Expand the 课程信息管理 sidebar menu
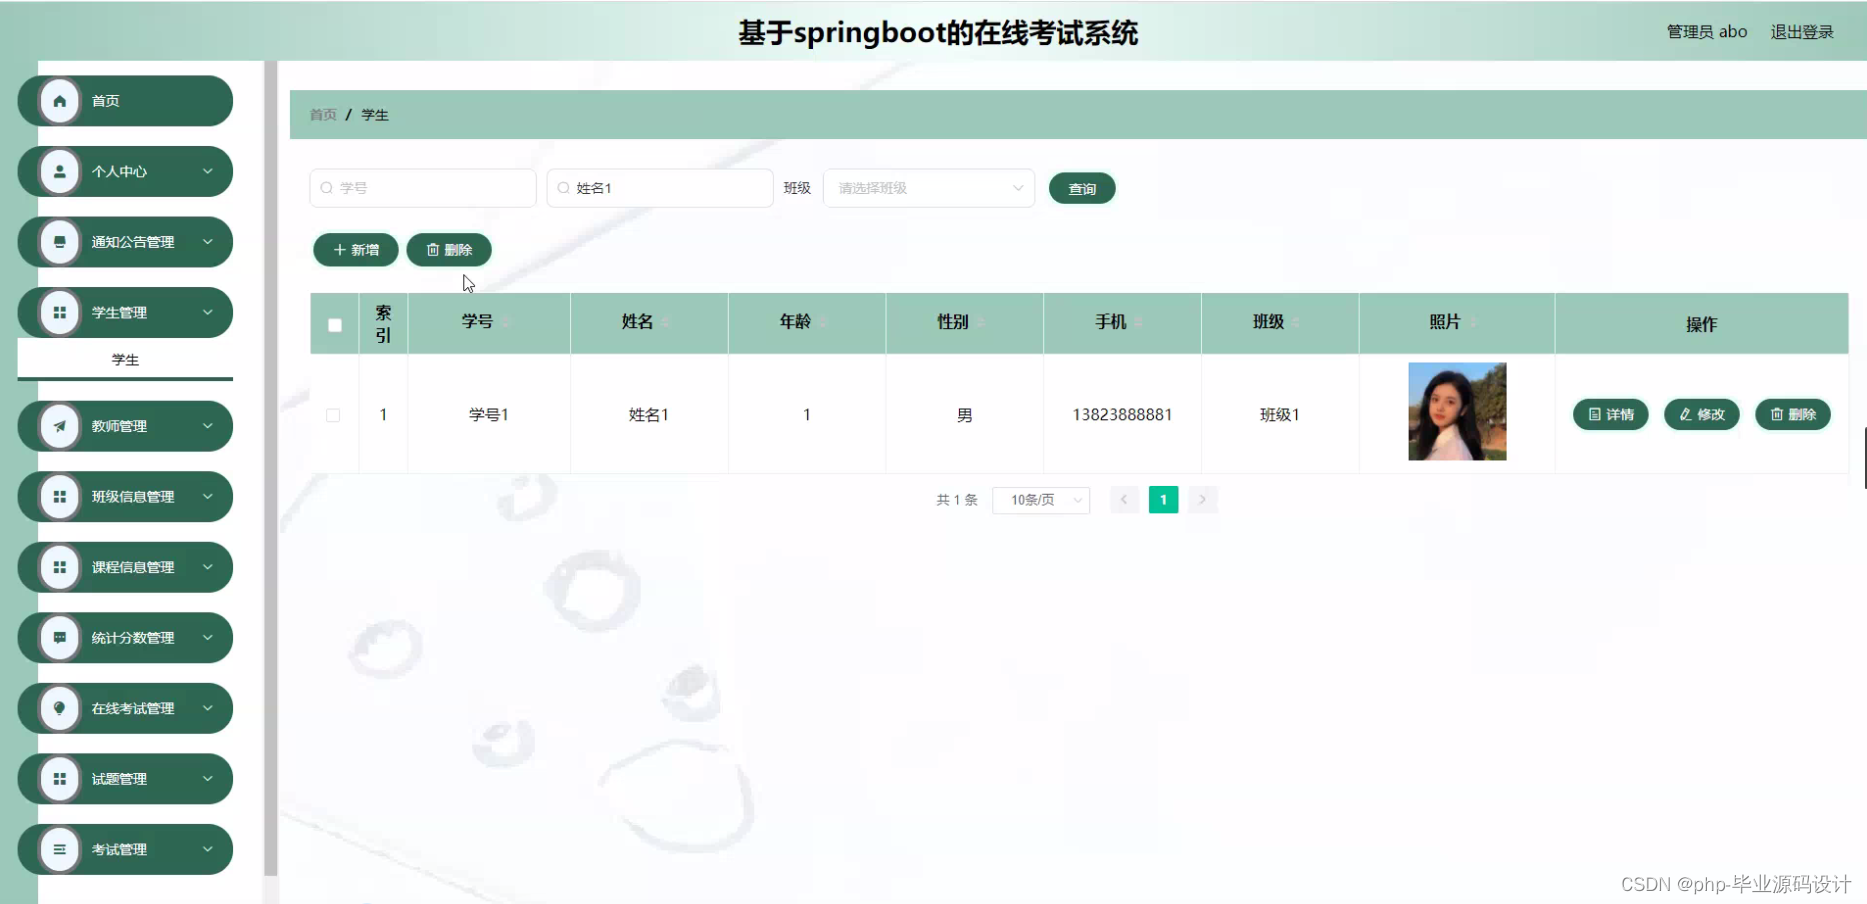Image resolution: width=1867 pixels, height=904 pixels. [125, 566]
